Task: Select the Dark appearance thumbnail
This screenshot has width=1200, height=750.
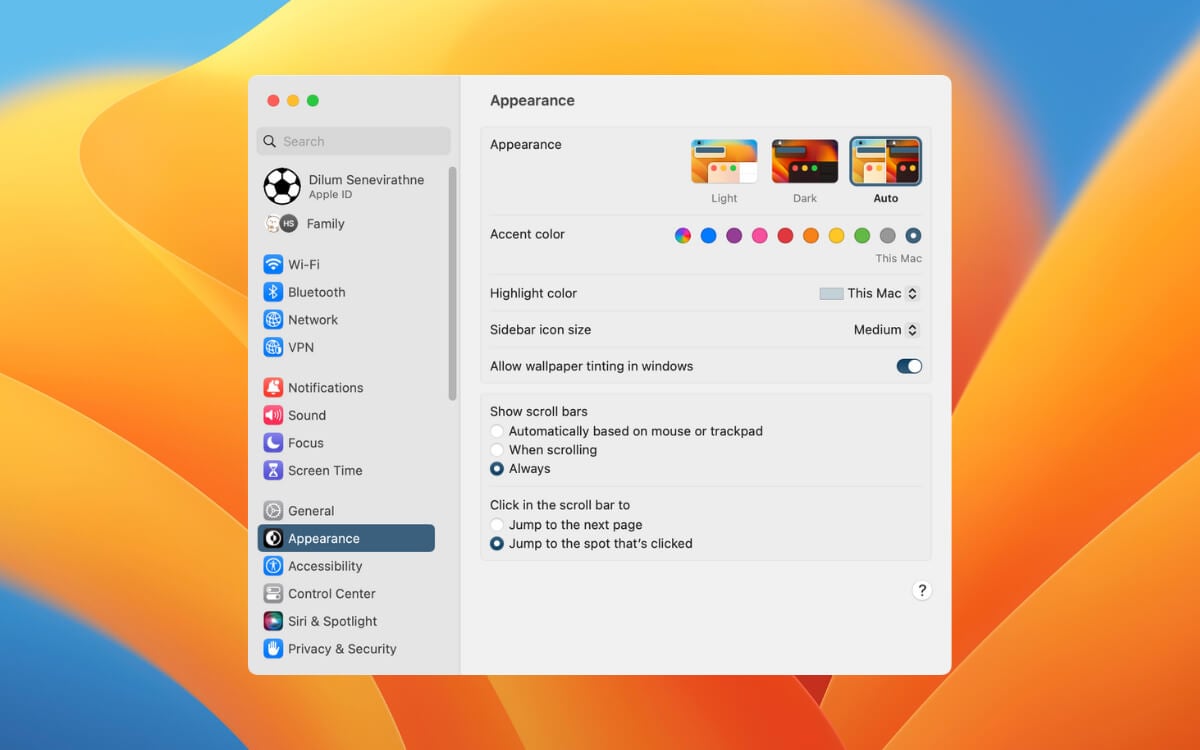Action: (805, 161)
